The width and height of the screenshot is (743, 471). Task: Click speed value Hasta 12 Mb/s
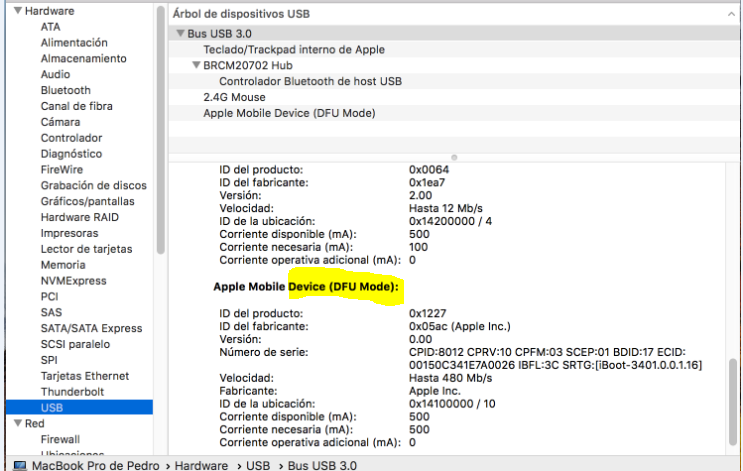point(446,208)
